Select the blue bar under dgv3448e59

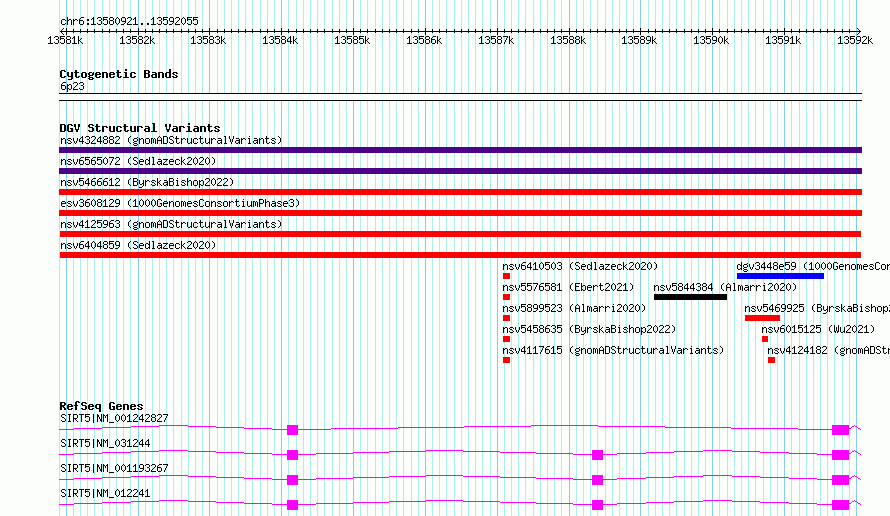(780, 276)
